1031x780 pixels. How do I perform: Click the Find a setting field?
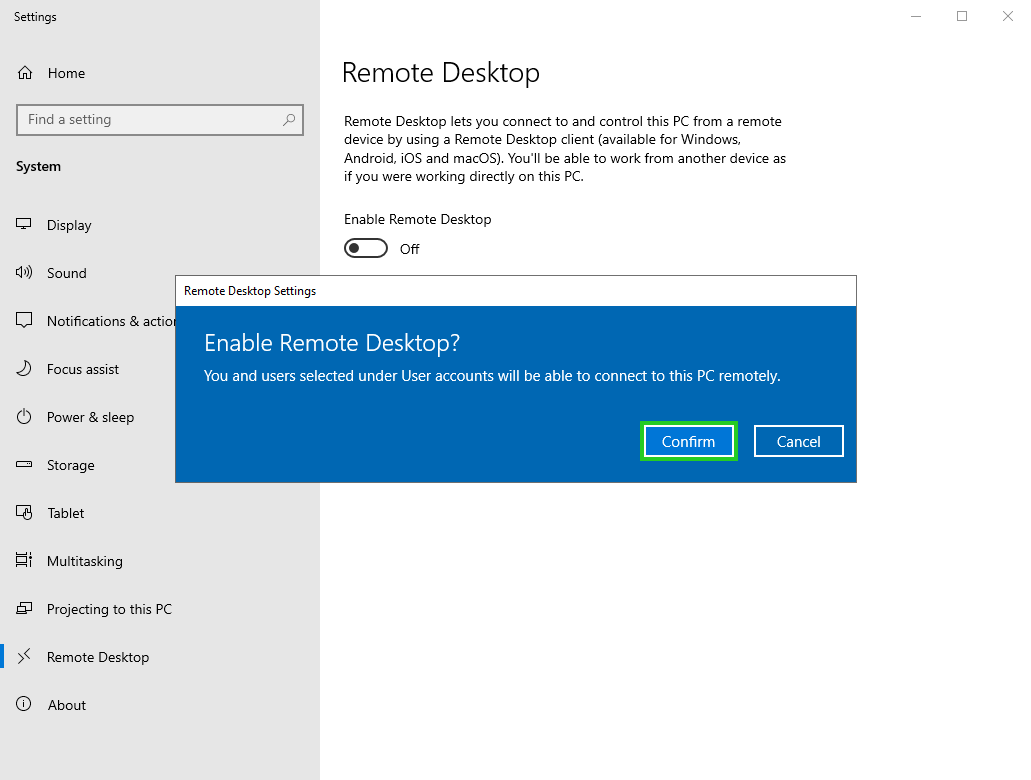click(150, 120)
